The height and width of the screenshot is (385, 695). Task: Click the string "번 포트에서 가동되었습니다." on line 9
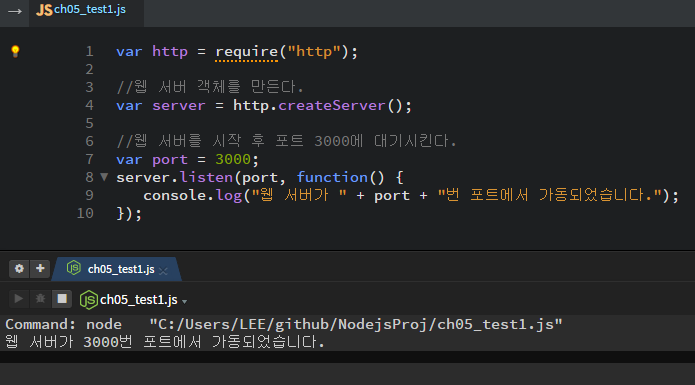pyautogui.click(x=550, y=195)
